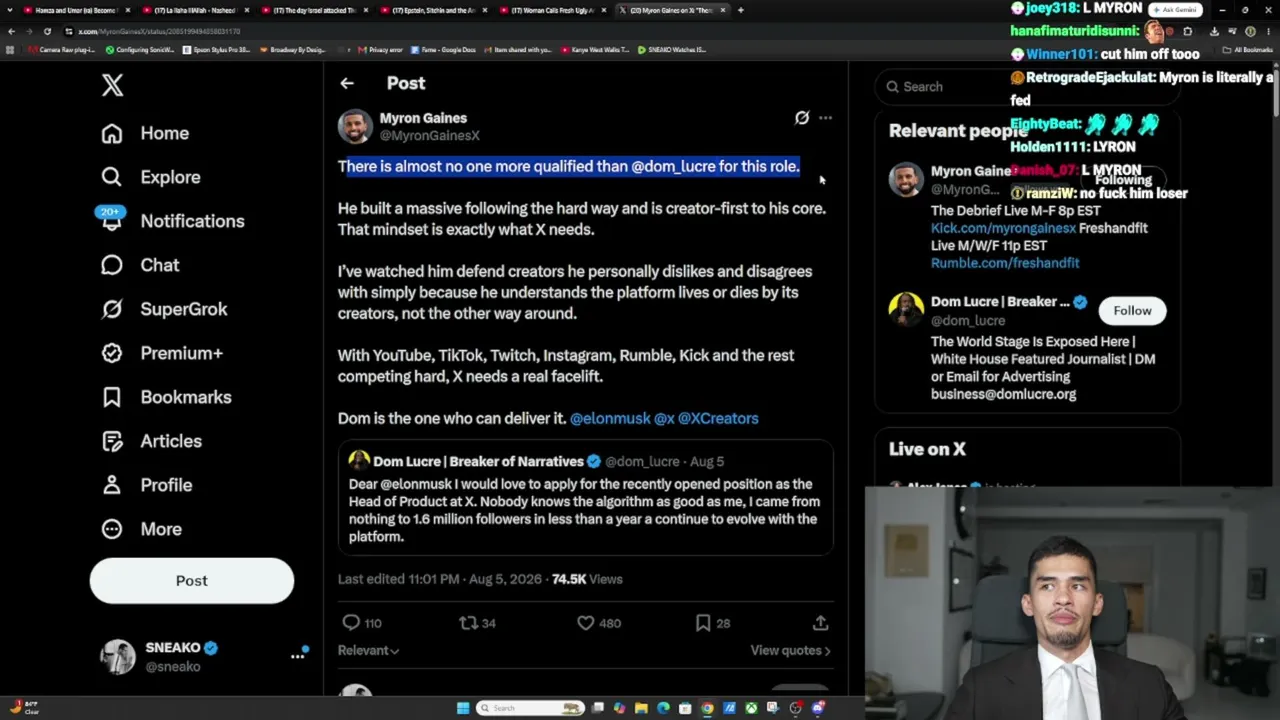Reload the current page

47,31
